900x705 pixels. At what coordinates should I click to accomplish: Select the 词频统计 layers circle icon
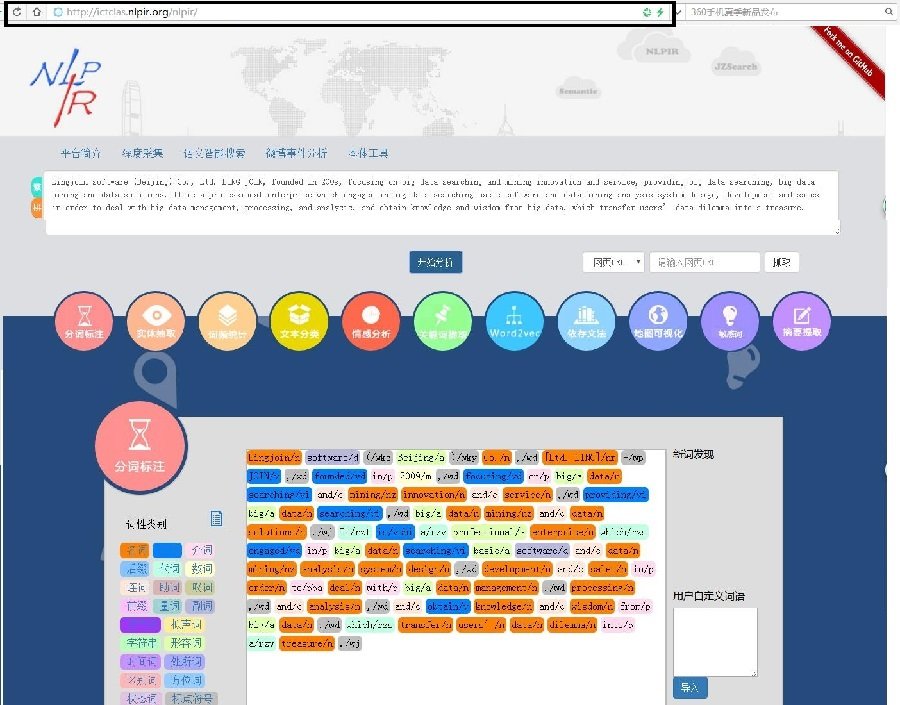[x=227, y=321]
